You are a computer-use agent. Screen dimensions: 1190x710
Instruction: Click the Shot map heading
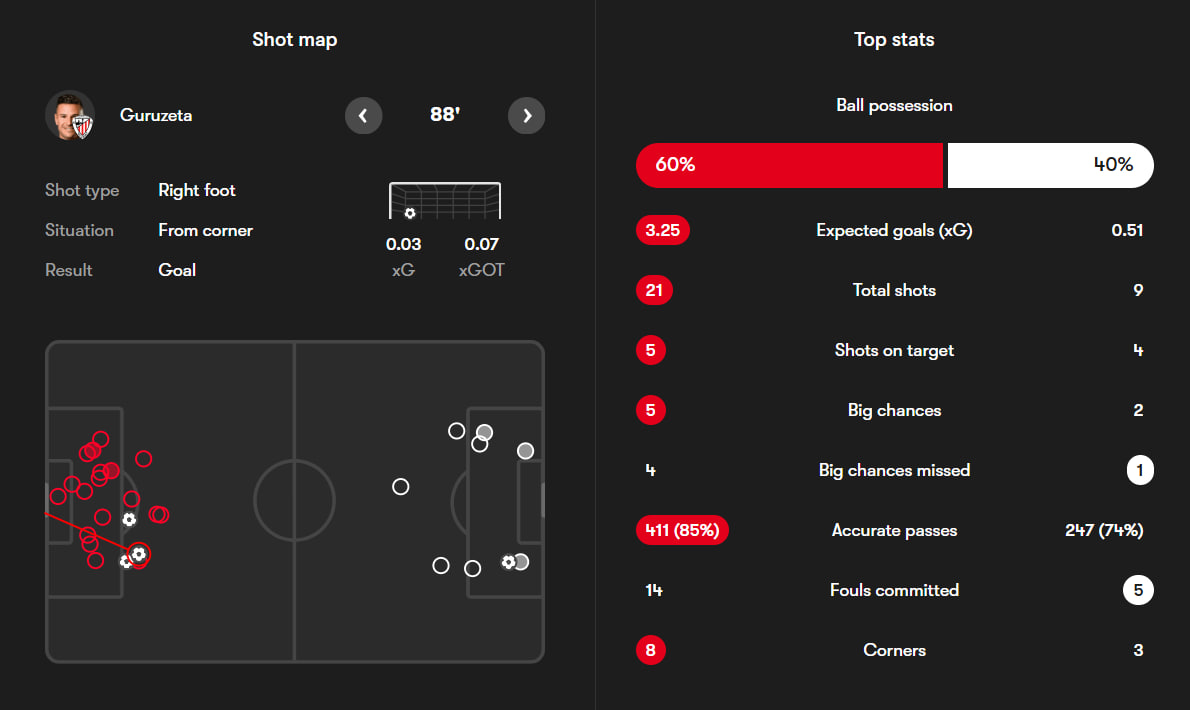click(x=294, y=40)
